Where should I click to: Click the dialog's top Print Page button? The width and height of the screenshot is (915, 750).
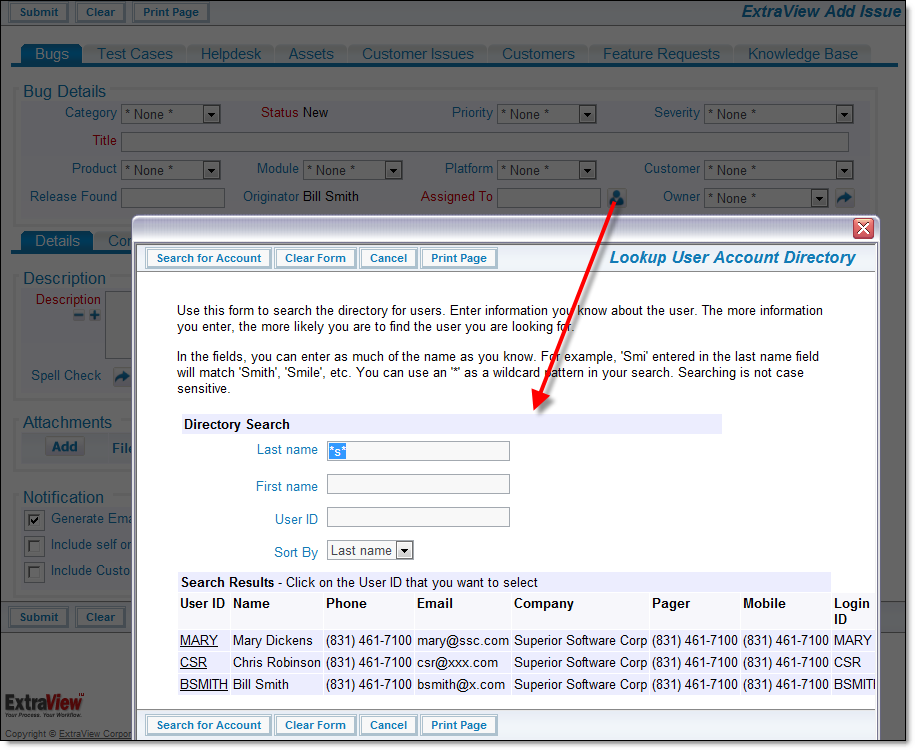[459, 259]
